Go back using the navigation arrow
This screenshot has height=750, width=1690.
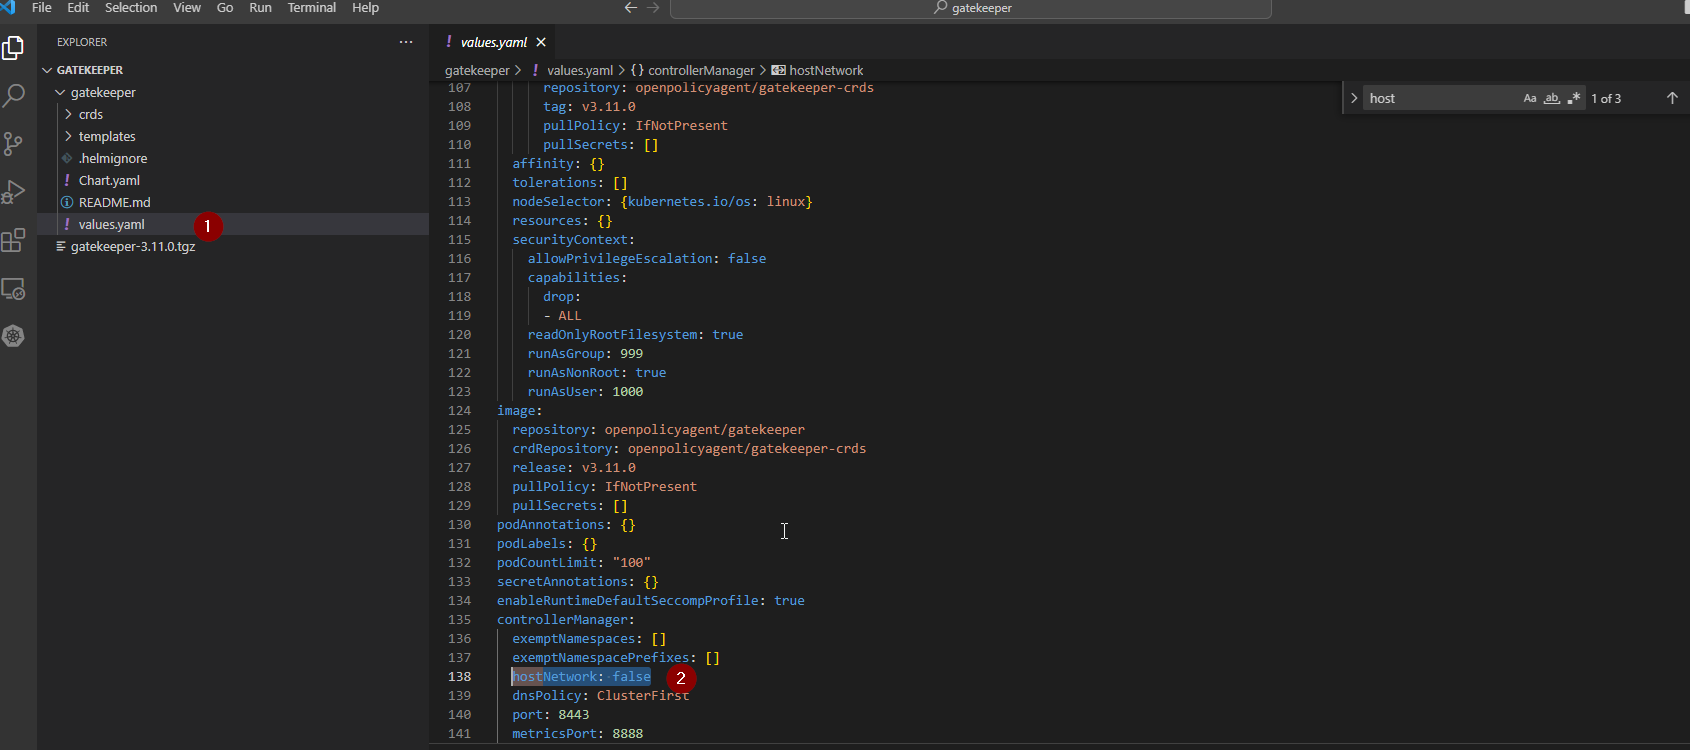630,8
